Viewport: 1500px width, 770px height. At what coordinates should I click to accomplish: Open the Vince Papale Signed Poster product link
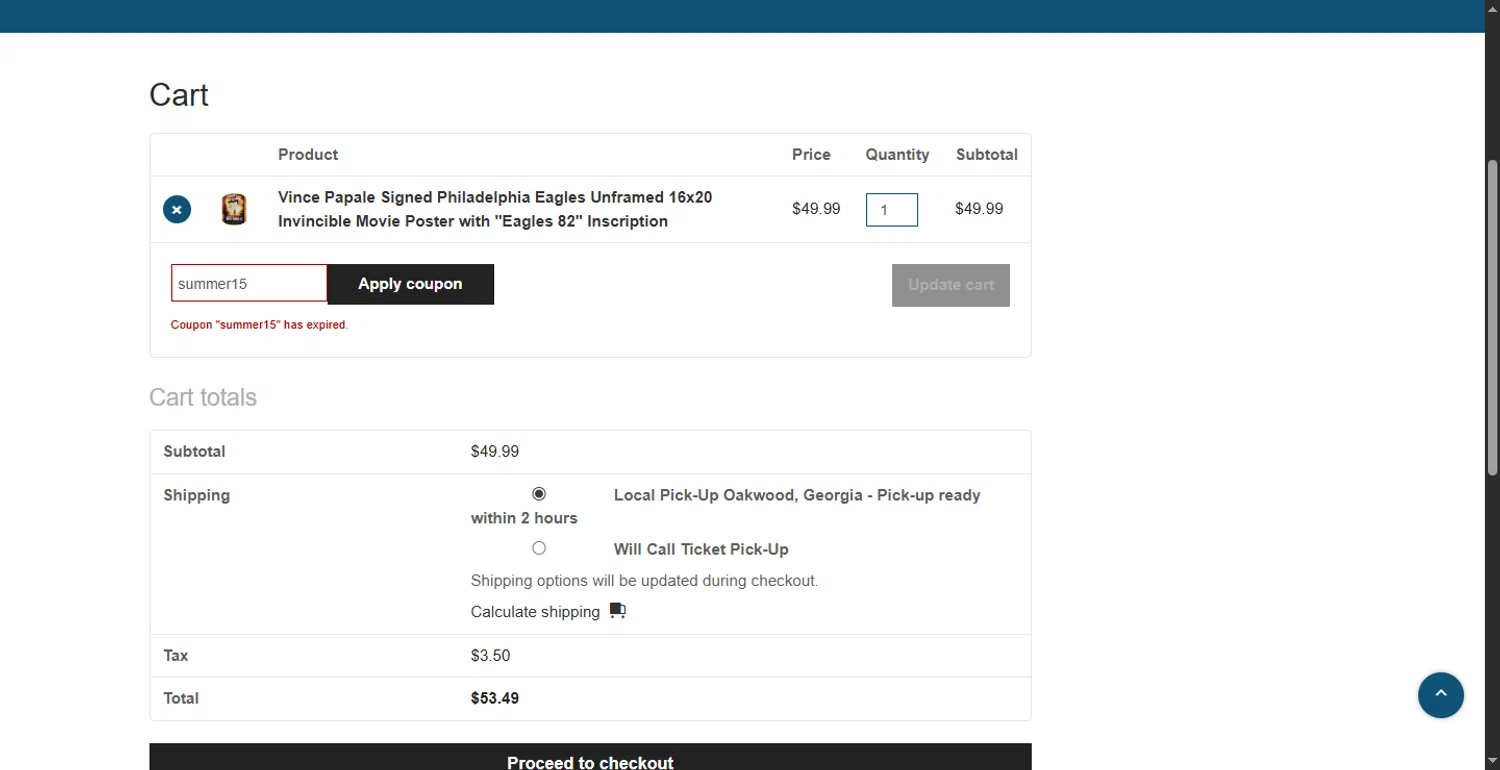(495, 209)
